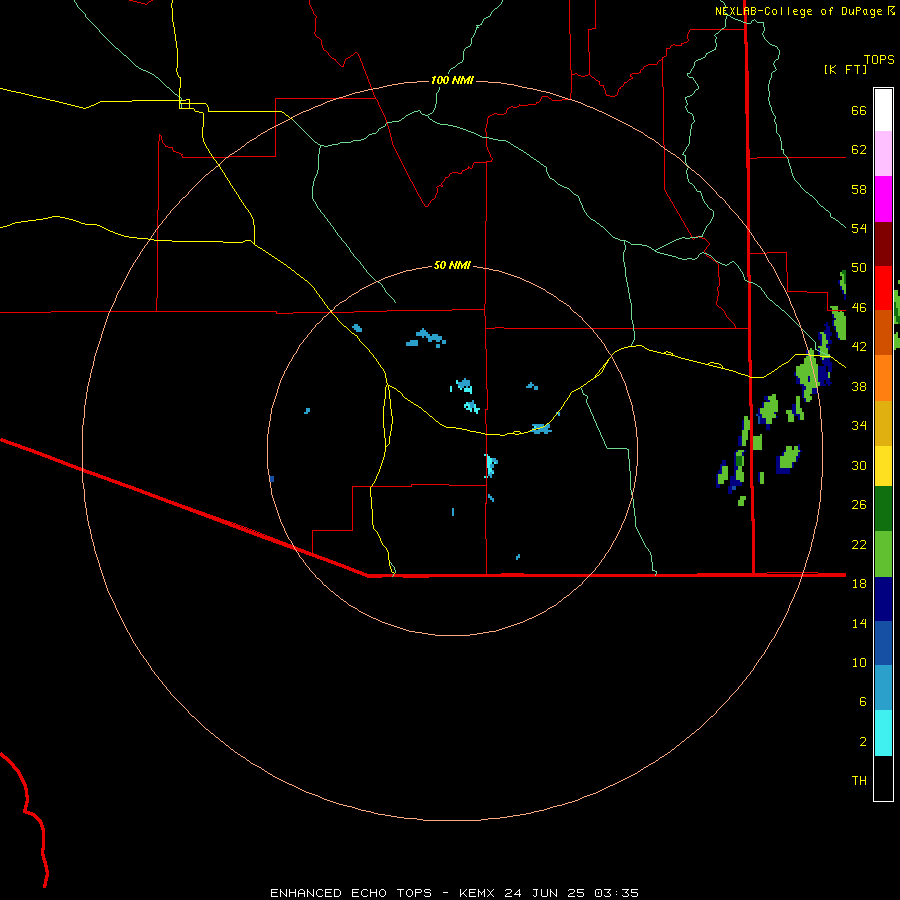
Task: Select the bright red legend swatch
Action: tap(883, 288)
